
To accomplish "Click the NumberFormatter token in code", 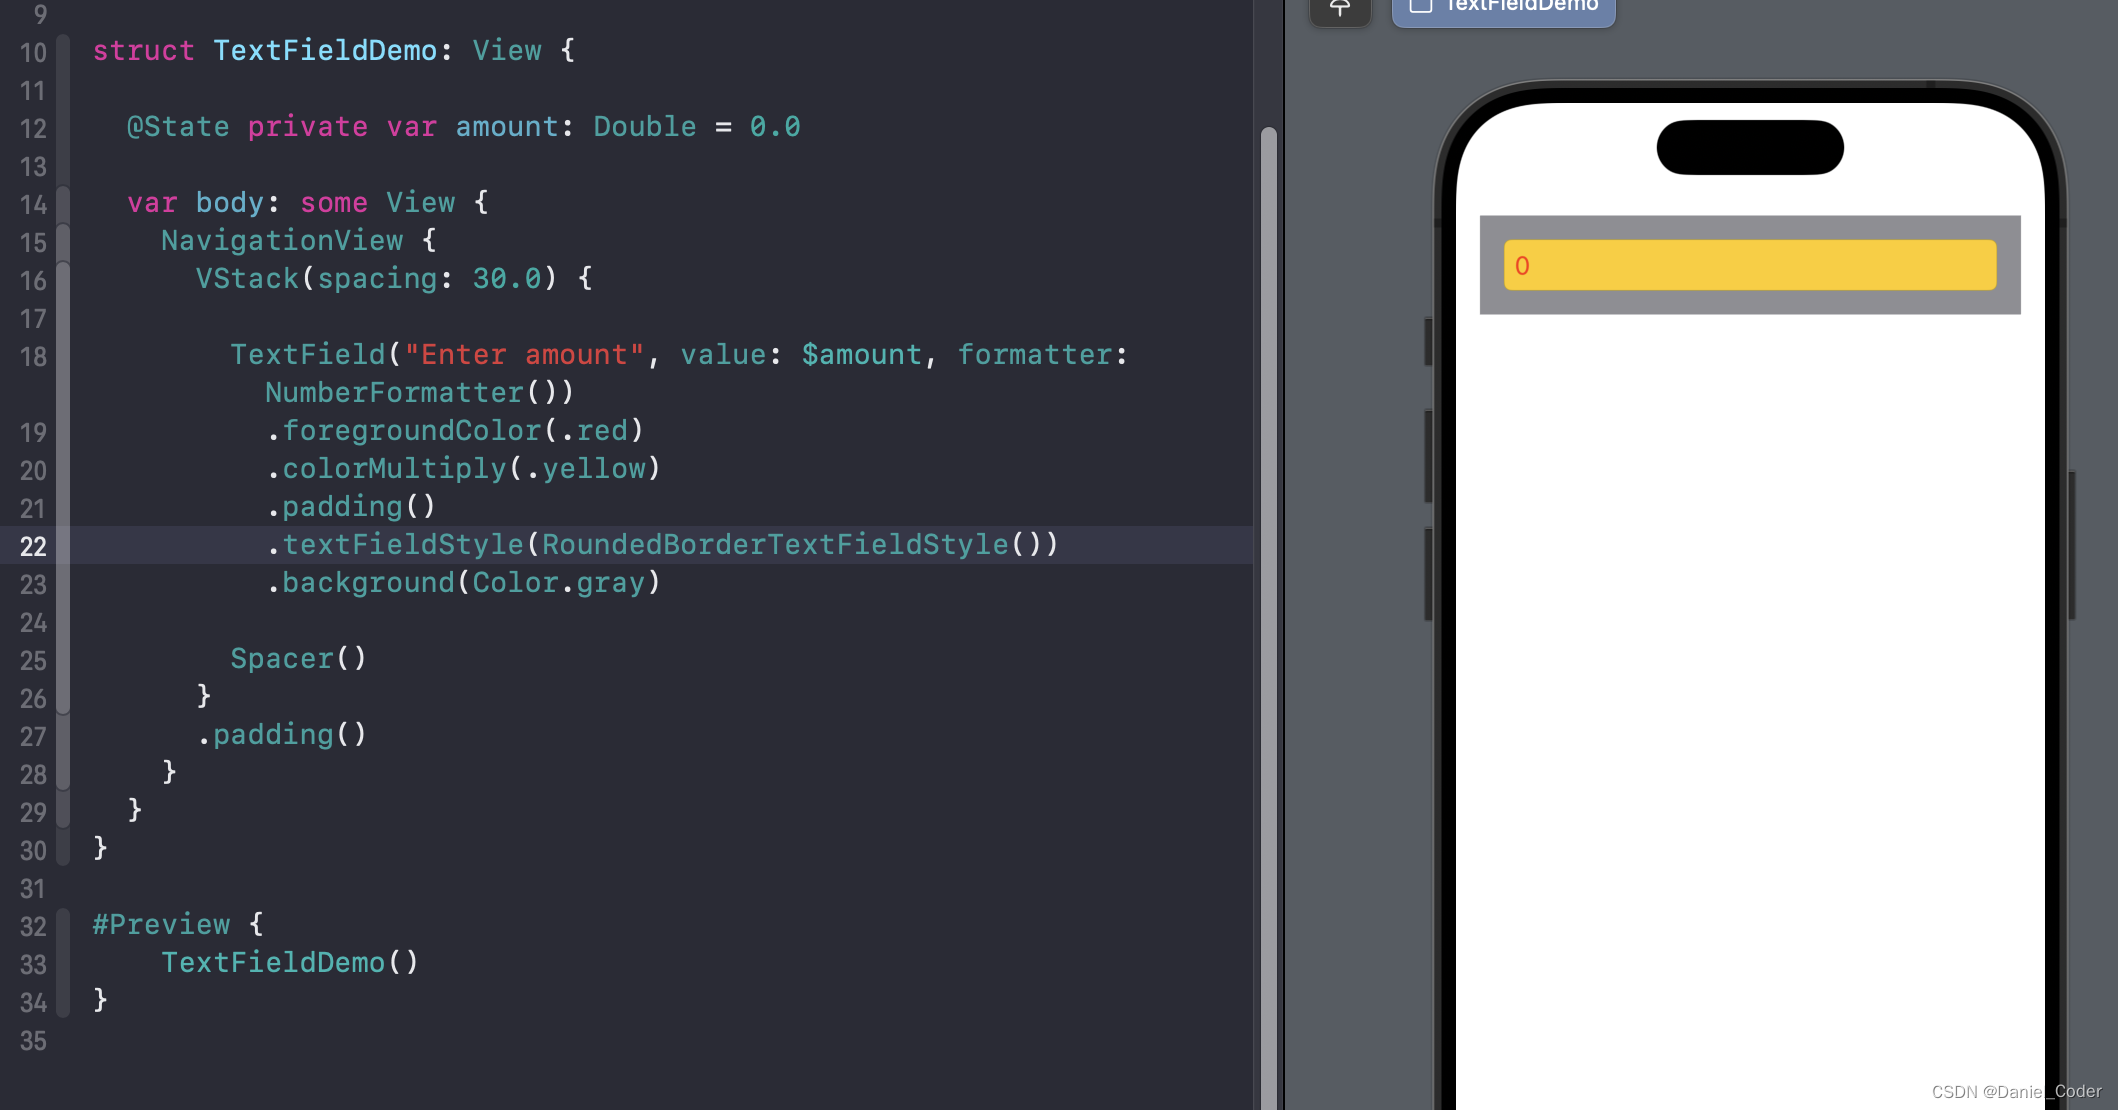I will pyautogui.click(x=394, y=392).
